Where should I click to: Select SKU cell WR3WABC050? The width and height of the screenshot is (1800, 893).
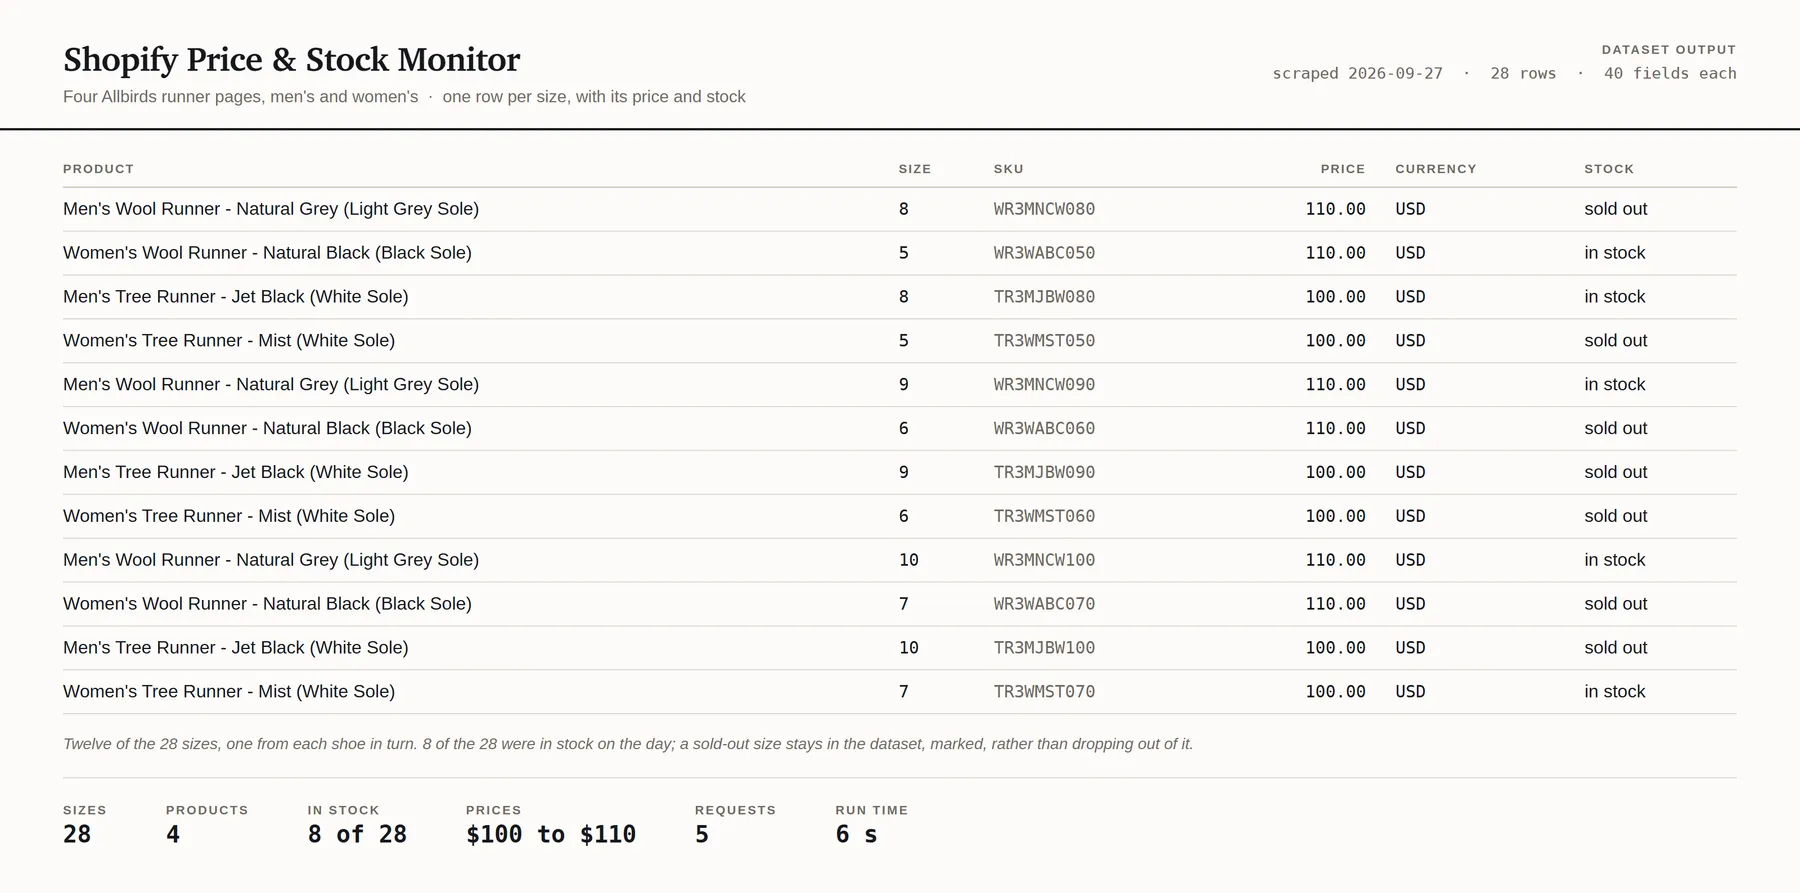1044,253
